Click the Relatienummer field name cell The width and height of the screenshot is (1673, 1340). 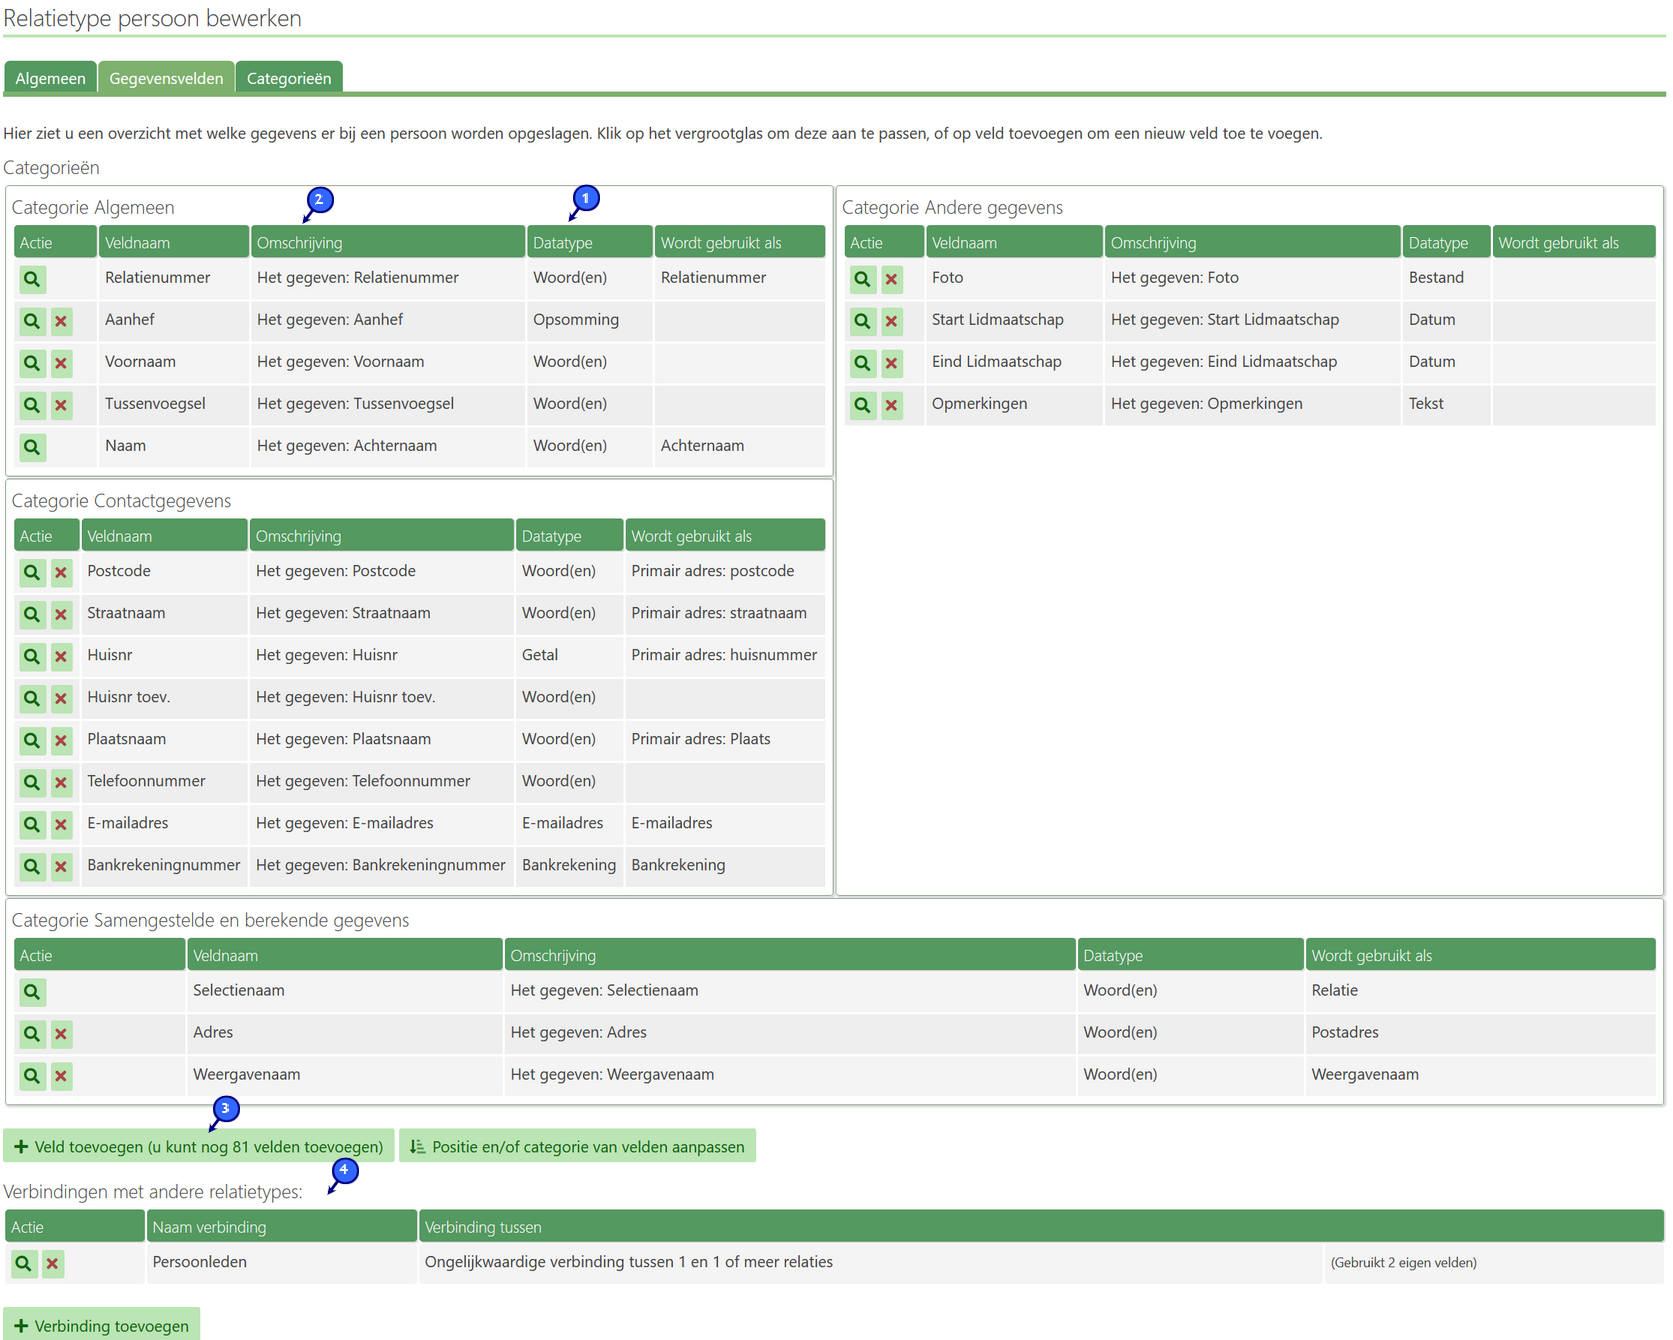(173, 278)
